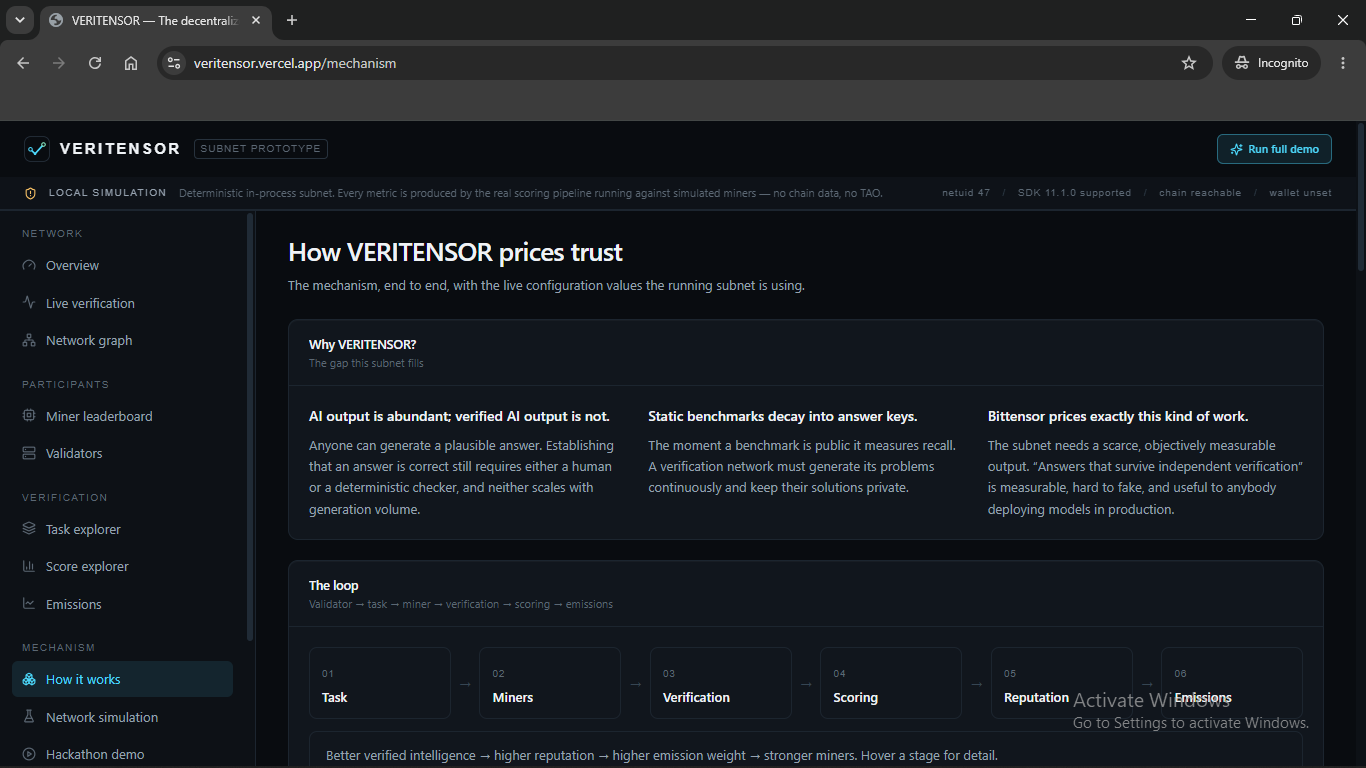The image size is (1366, 768).
Task: Click the sidebar scrollbar
Action: [250, 428]
